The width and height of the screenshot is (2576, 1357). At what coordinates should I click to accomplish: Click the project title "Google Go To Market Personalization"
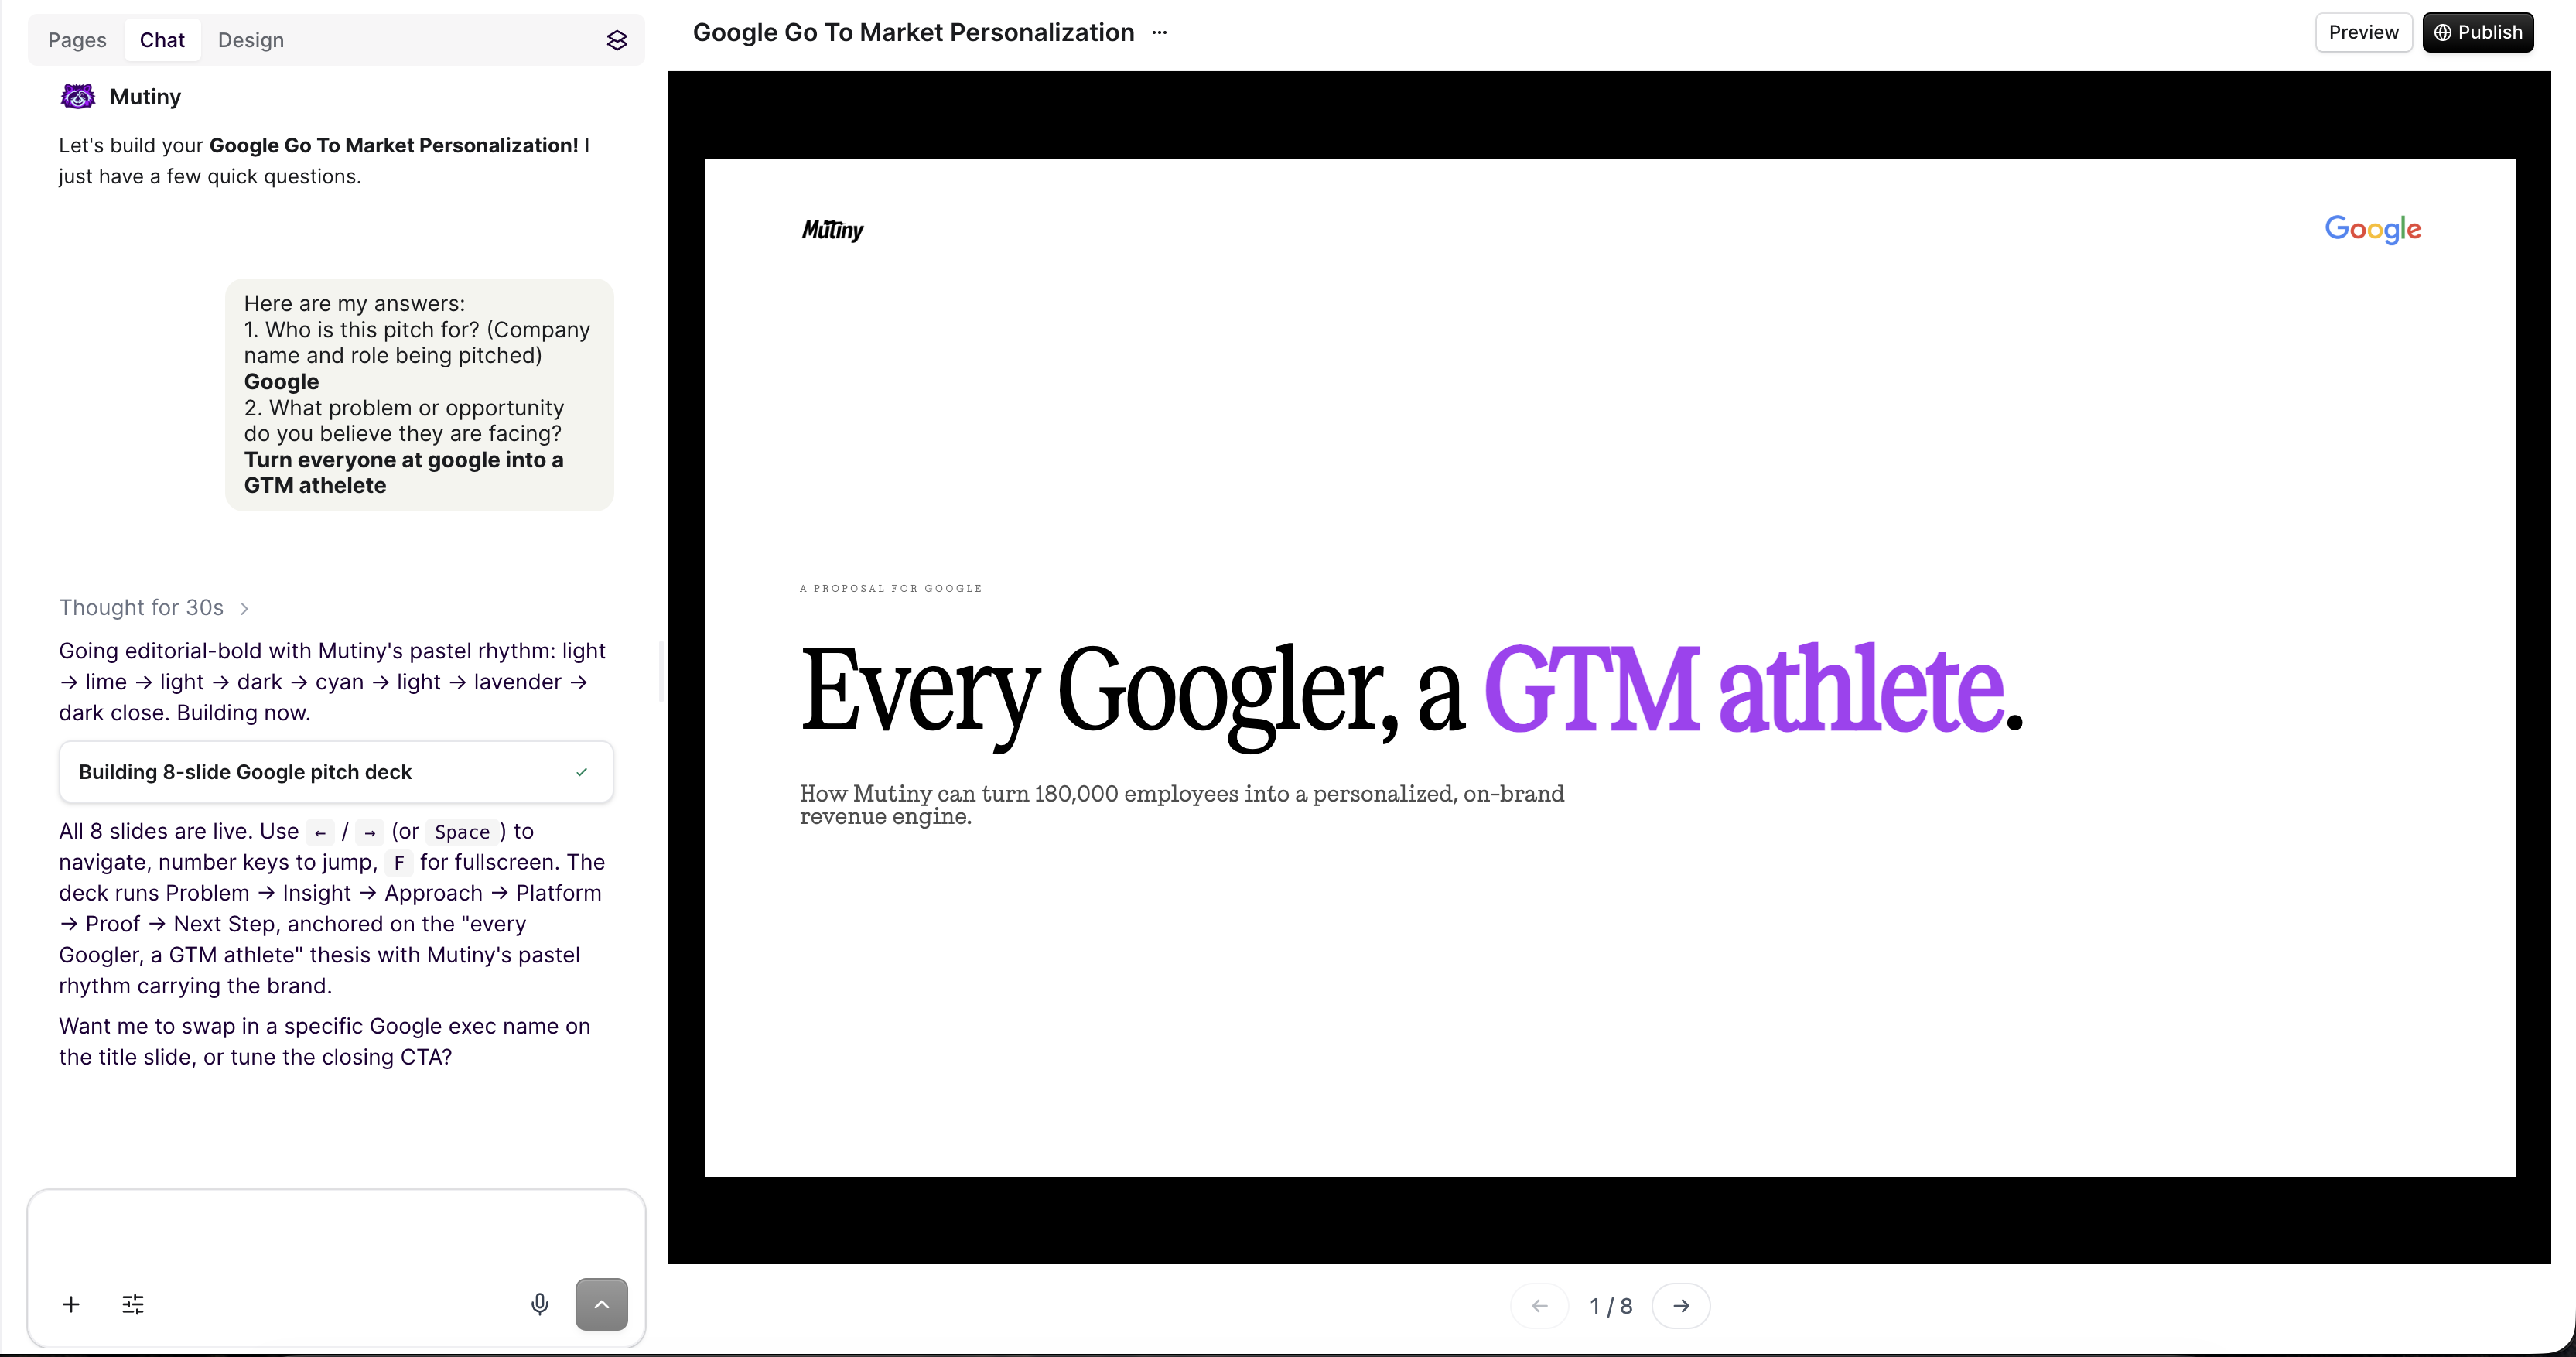point(914,32)
